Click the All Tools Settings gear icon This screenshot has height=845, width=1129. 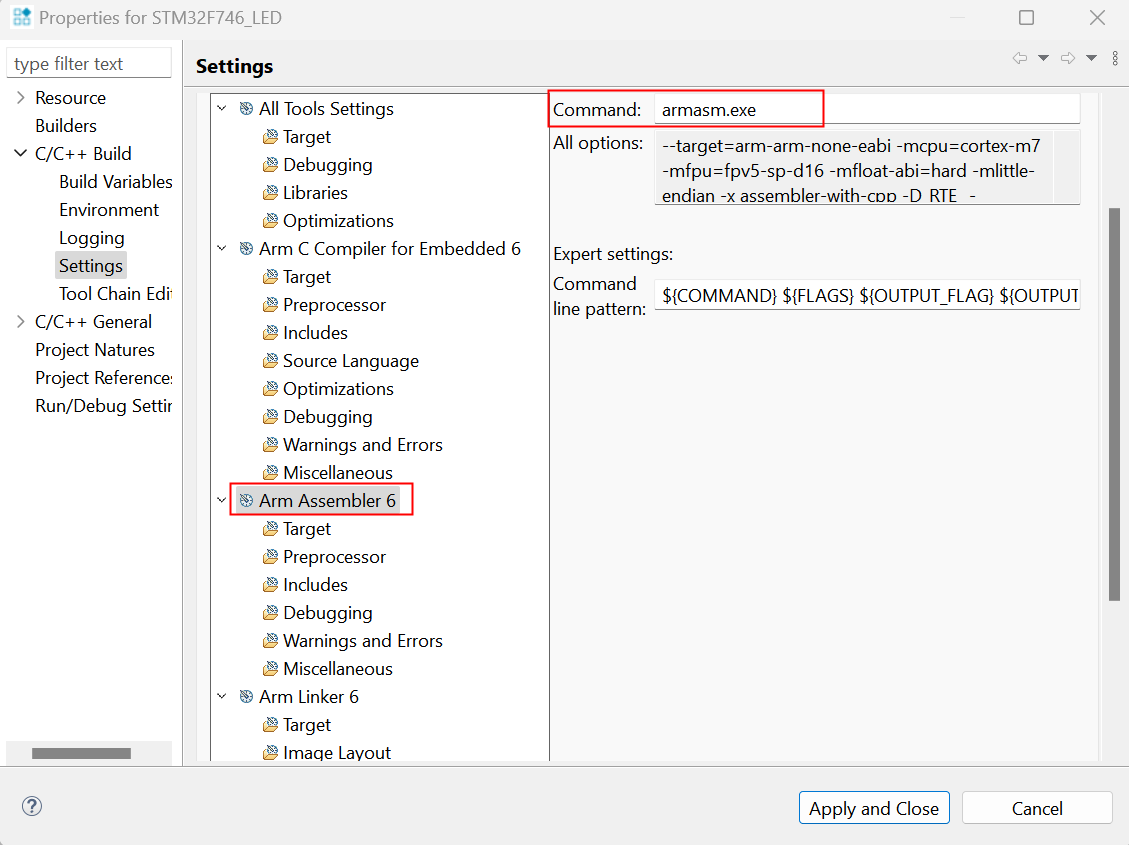pyautogui.click(x=246, y=109)
